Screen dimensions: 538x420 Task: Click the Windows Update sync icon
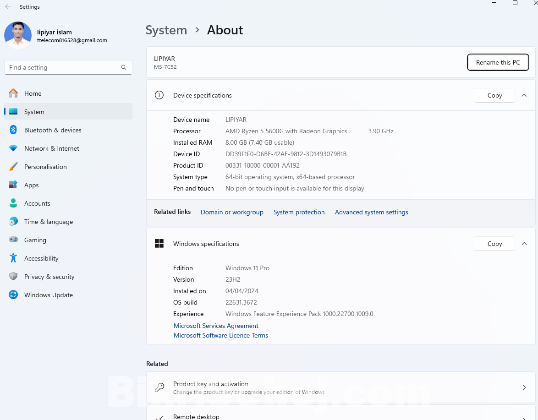[x=13, y=294]
